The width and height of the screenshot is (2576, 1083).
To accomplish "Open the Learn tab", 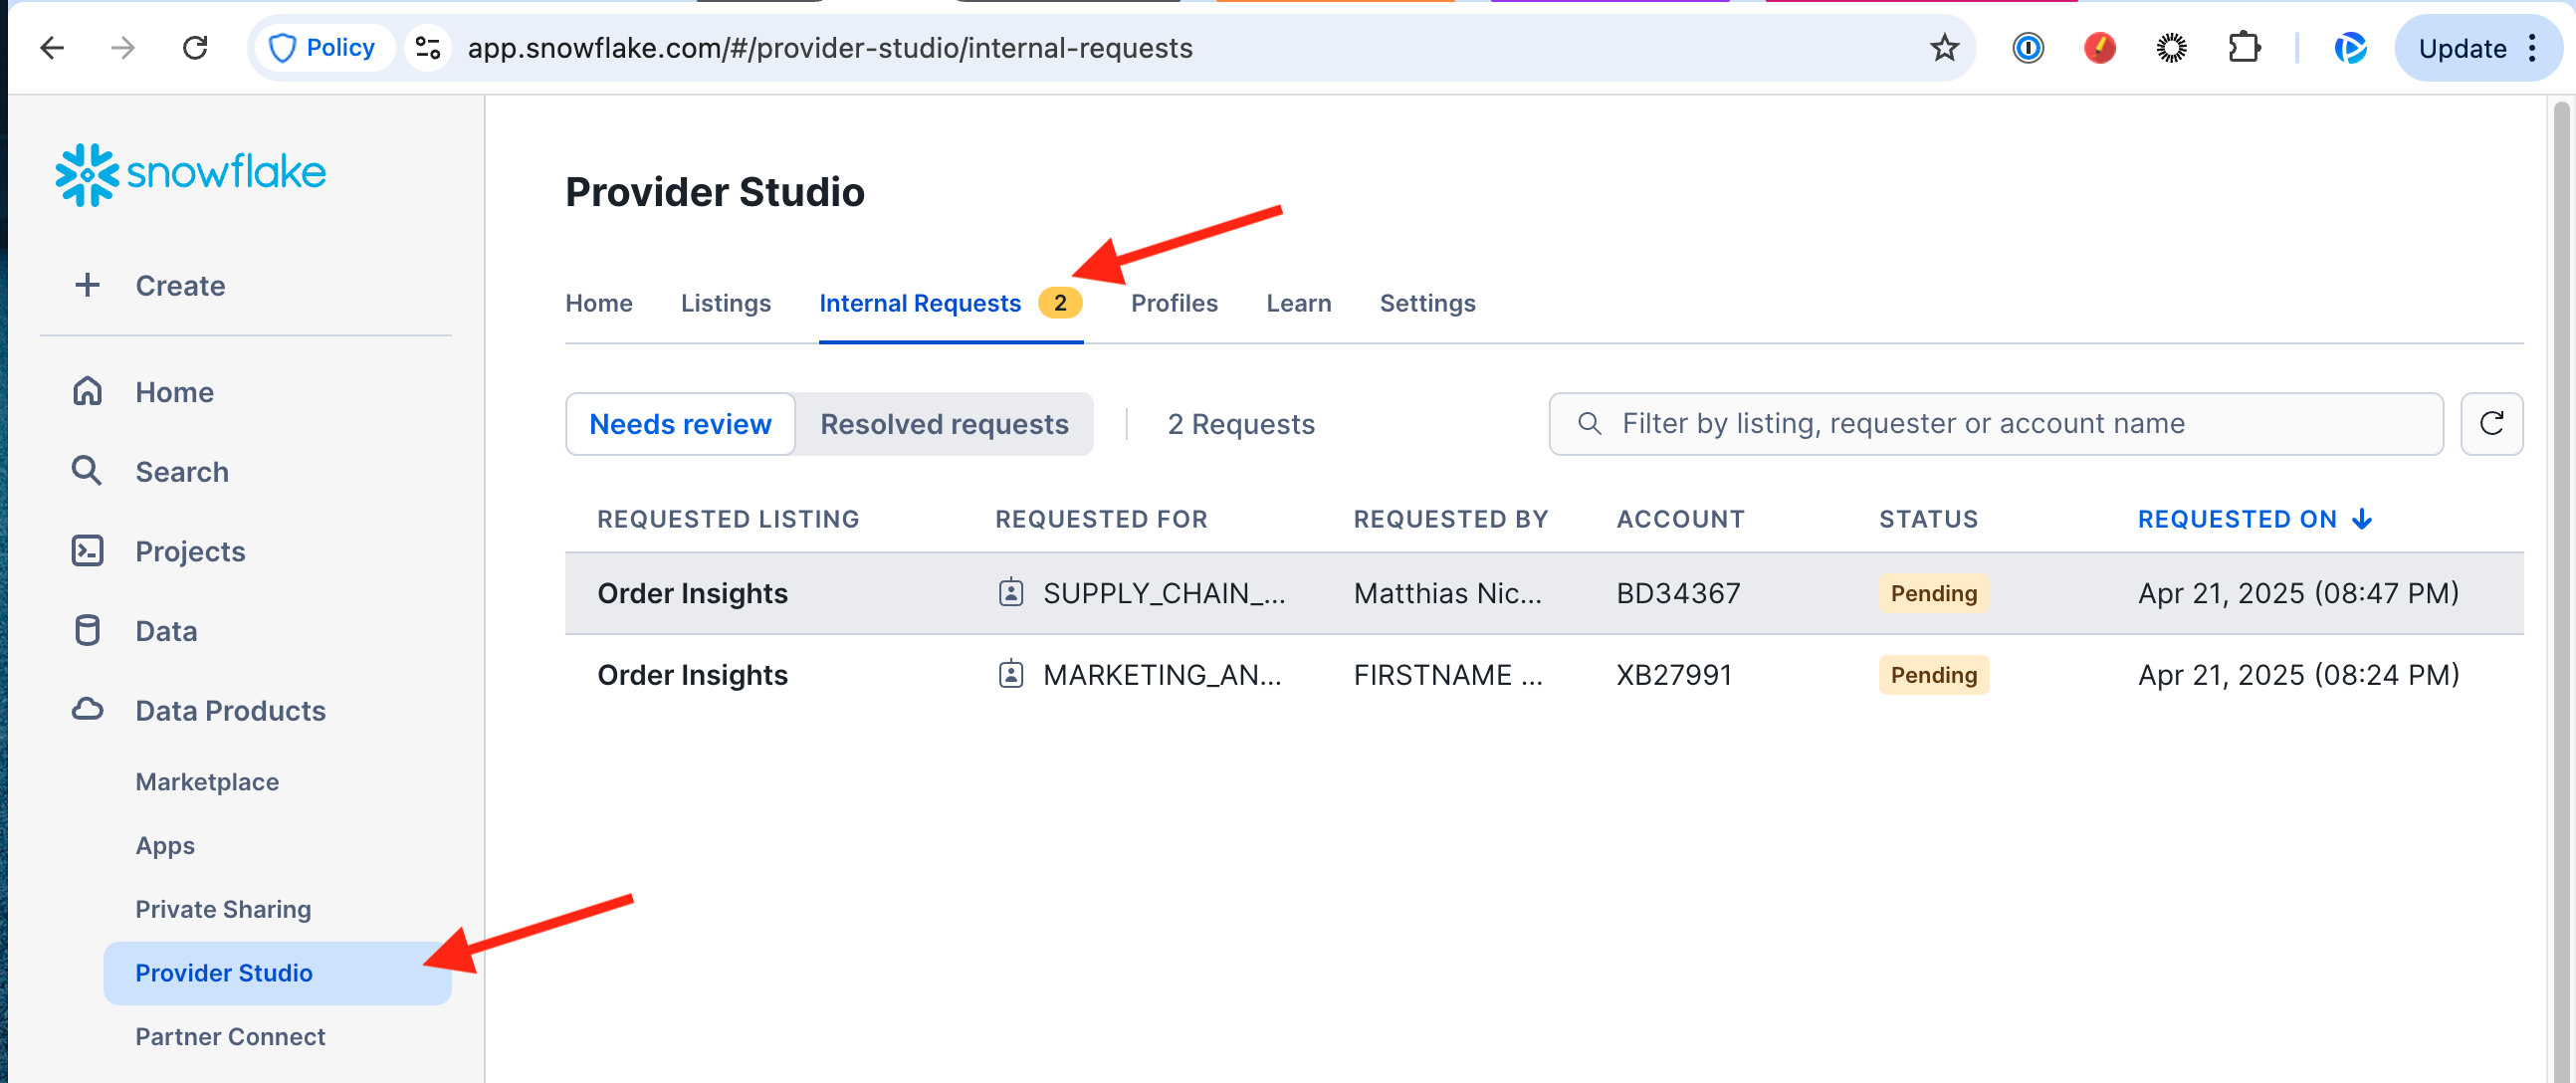I will [1298, 303].
